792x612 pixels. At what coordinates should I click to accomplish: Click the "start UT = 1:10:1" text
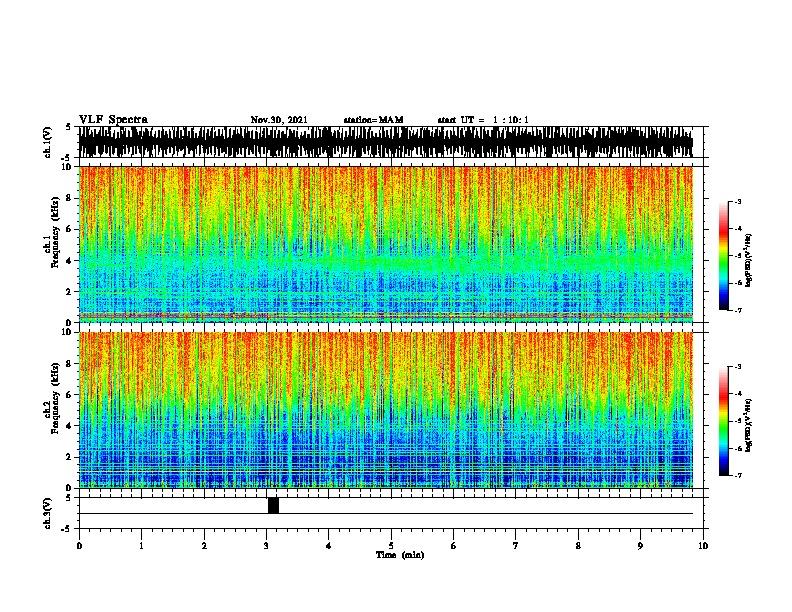click(x=483, y=120)
